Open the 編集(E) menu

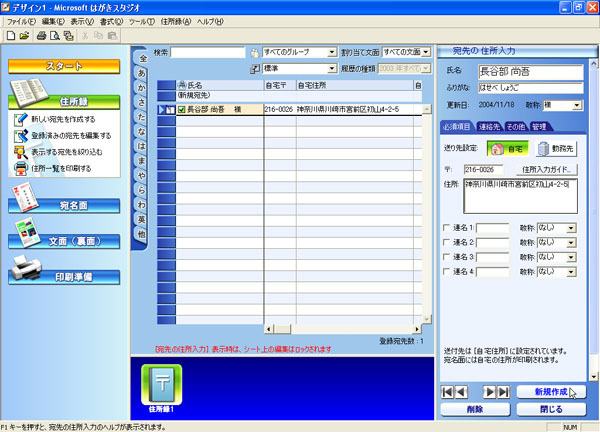pos(53,22)
